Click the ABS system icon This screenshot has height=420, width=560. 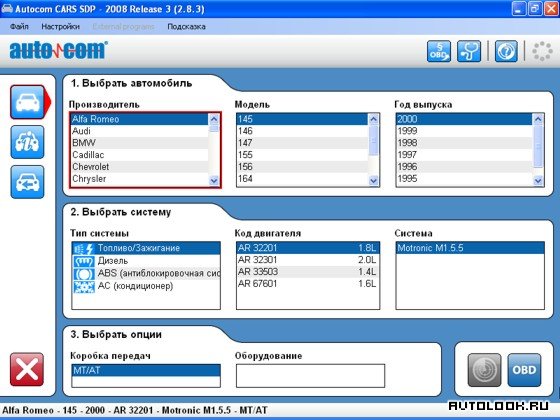(84, 274)
